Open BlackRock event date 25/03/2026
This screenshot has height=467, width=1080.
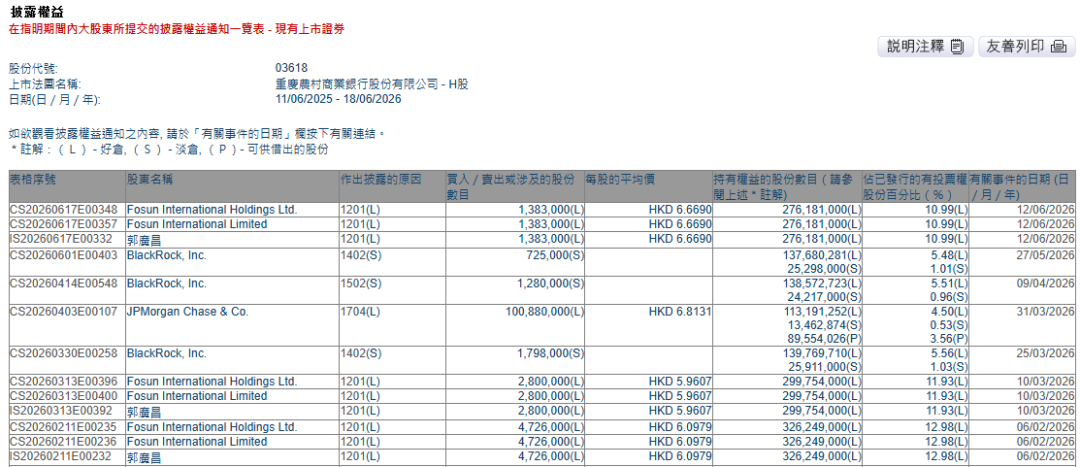(1045, 353)
